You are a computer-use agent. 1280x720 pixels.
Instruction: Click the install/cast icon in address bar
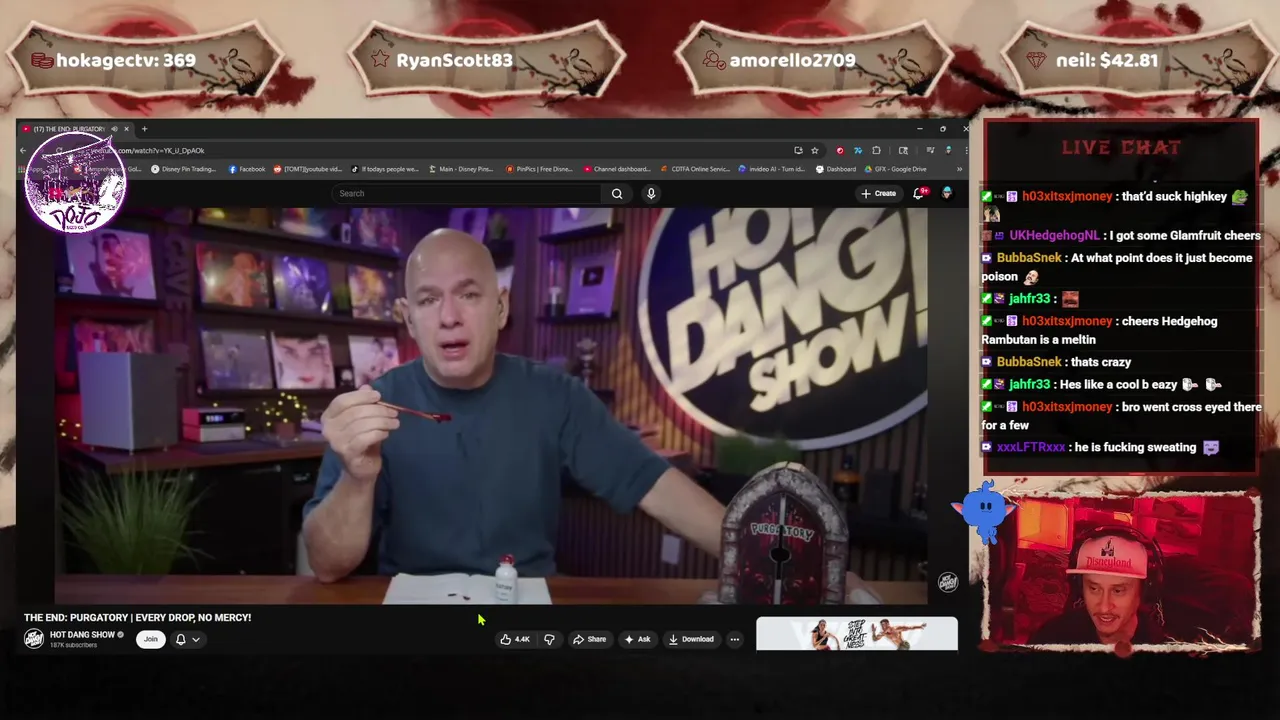(x=798, y=150)
